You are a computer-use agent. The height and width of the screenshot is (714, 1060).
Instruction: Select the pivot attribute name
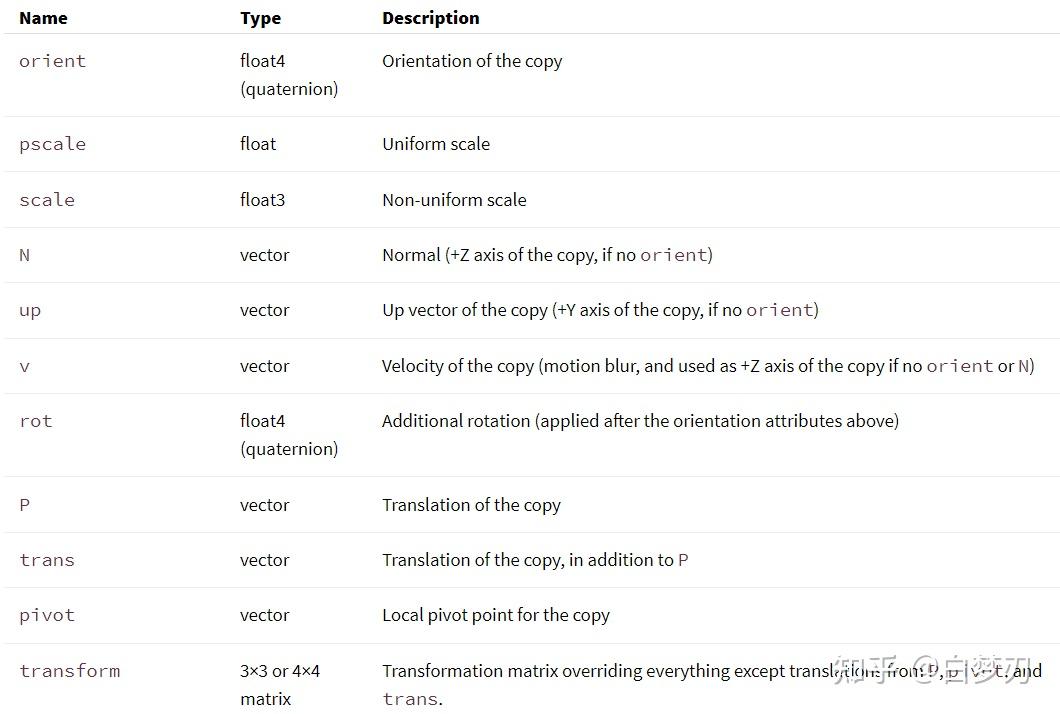click(47, 615)
